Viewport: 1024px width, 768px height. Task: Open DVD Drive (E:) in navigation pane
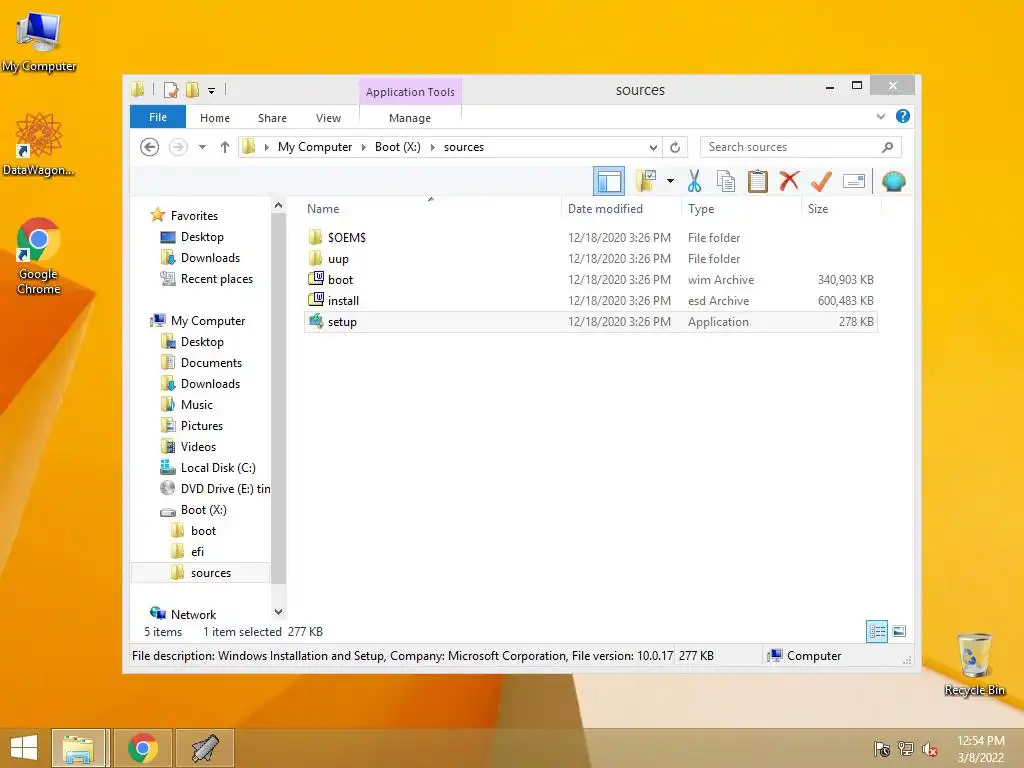tap(225, 488)
